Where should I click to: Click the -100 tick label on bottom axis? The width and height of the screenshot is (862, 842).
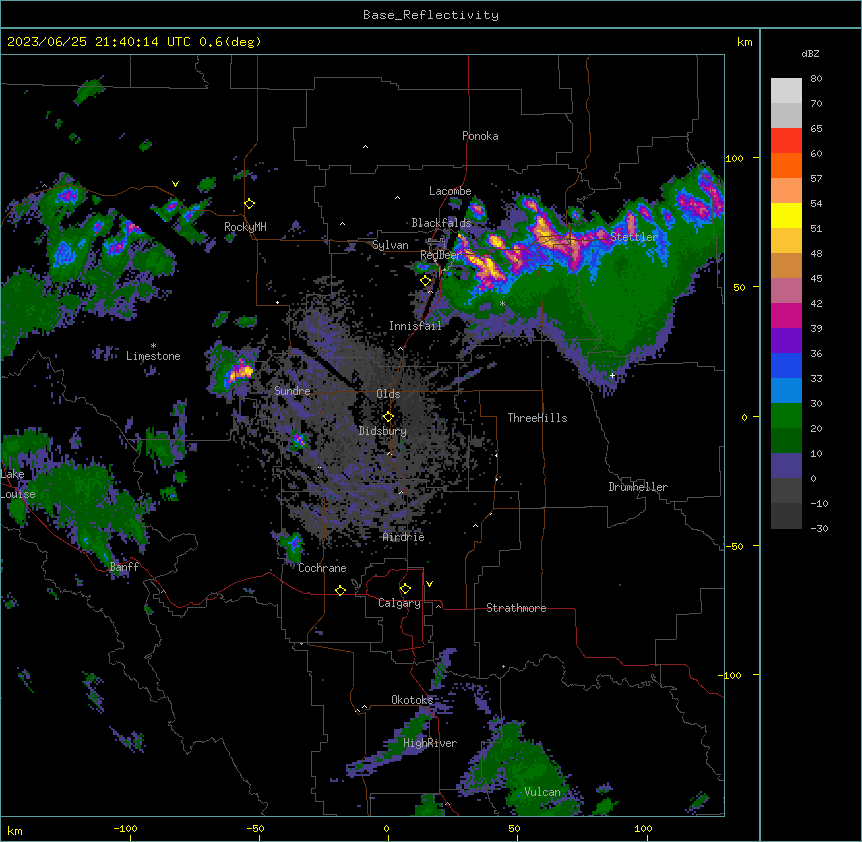pos(125,828)
